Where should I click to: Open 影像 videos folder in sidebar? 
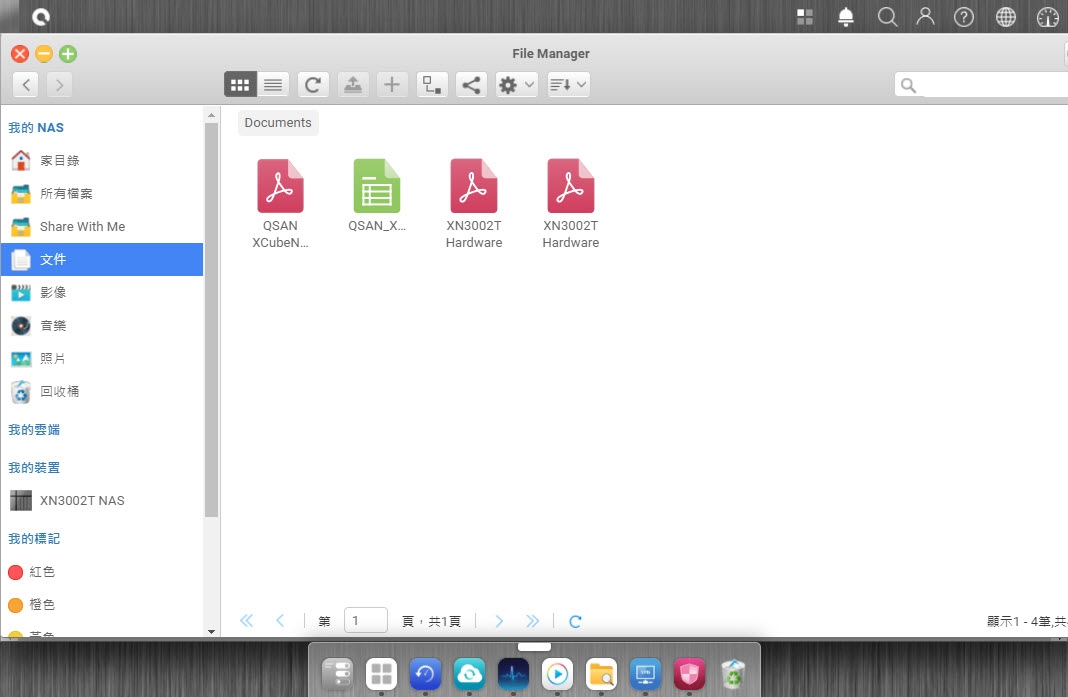(x=102, y=292)
